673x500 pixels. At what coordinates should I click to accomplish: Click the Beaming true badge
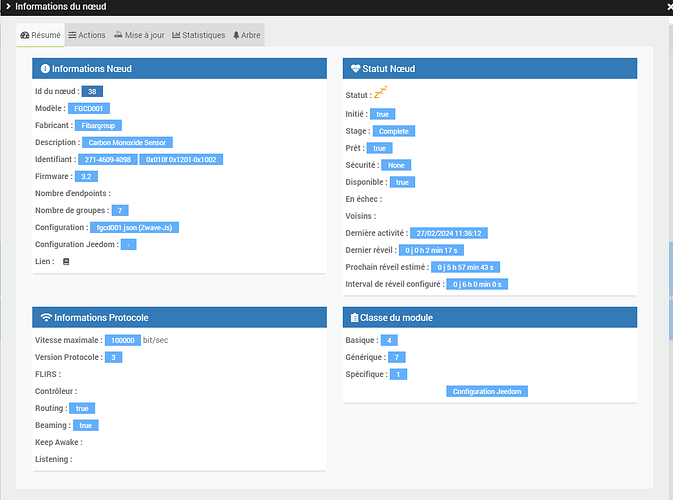pos(85,426)
